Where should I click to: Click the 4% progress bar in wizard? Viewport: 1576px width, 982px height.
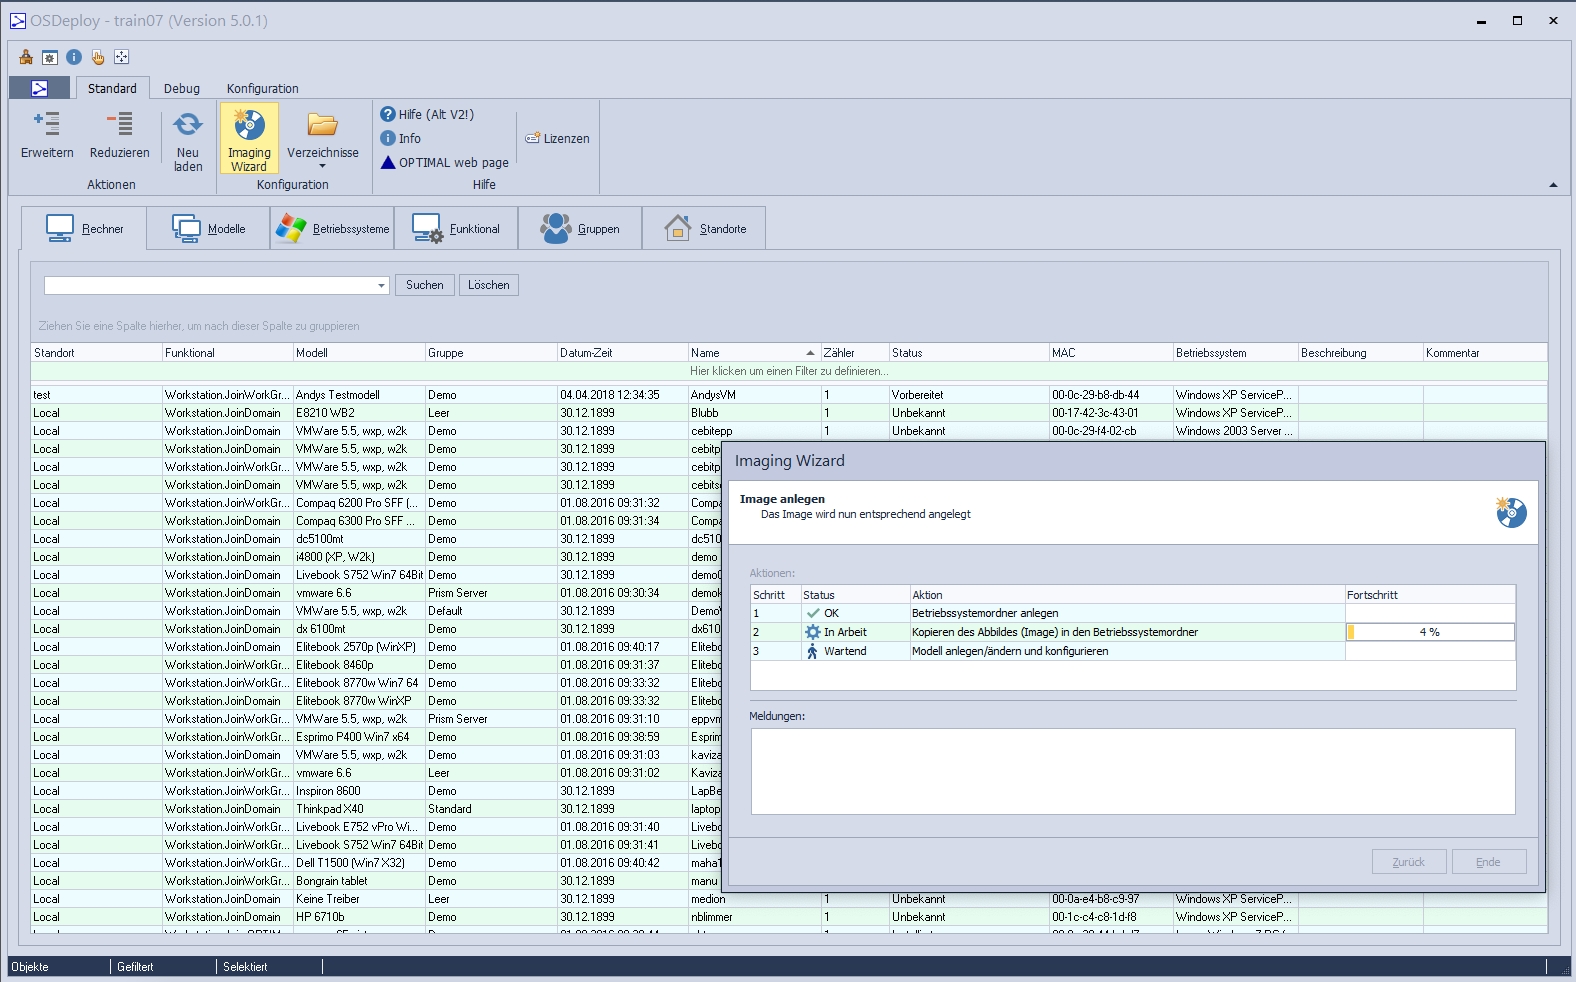tap(1429, 632)
